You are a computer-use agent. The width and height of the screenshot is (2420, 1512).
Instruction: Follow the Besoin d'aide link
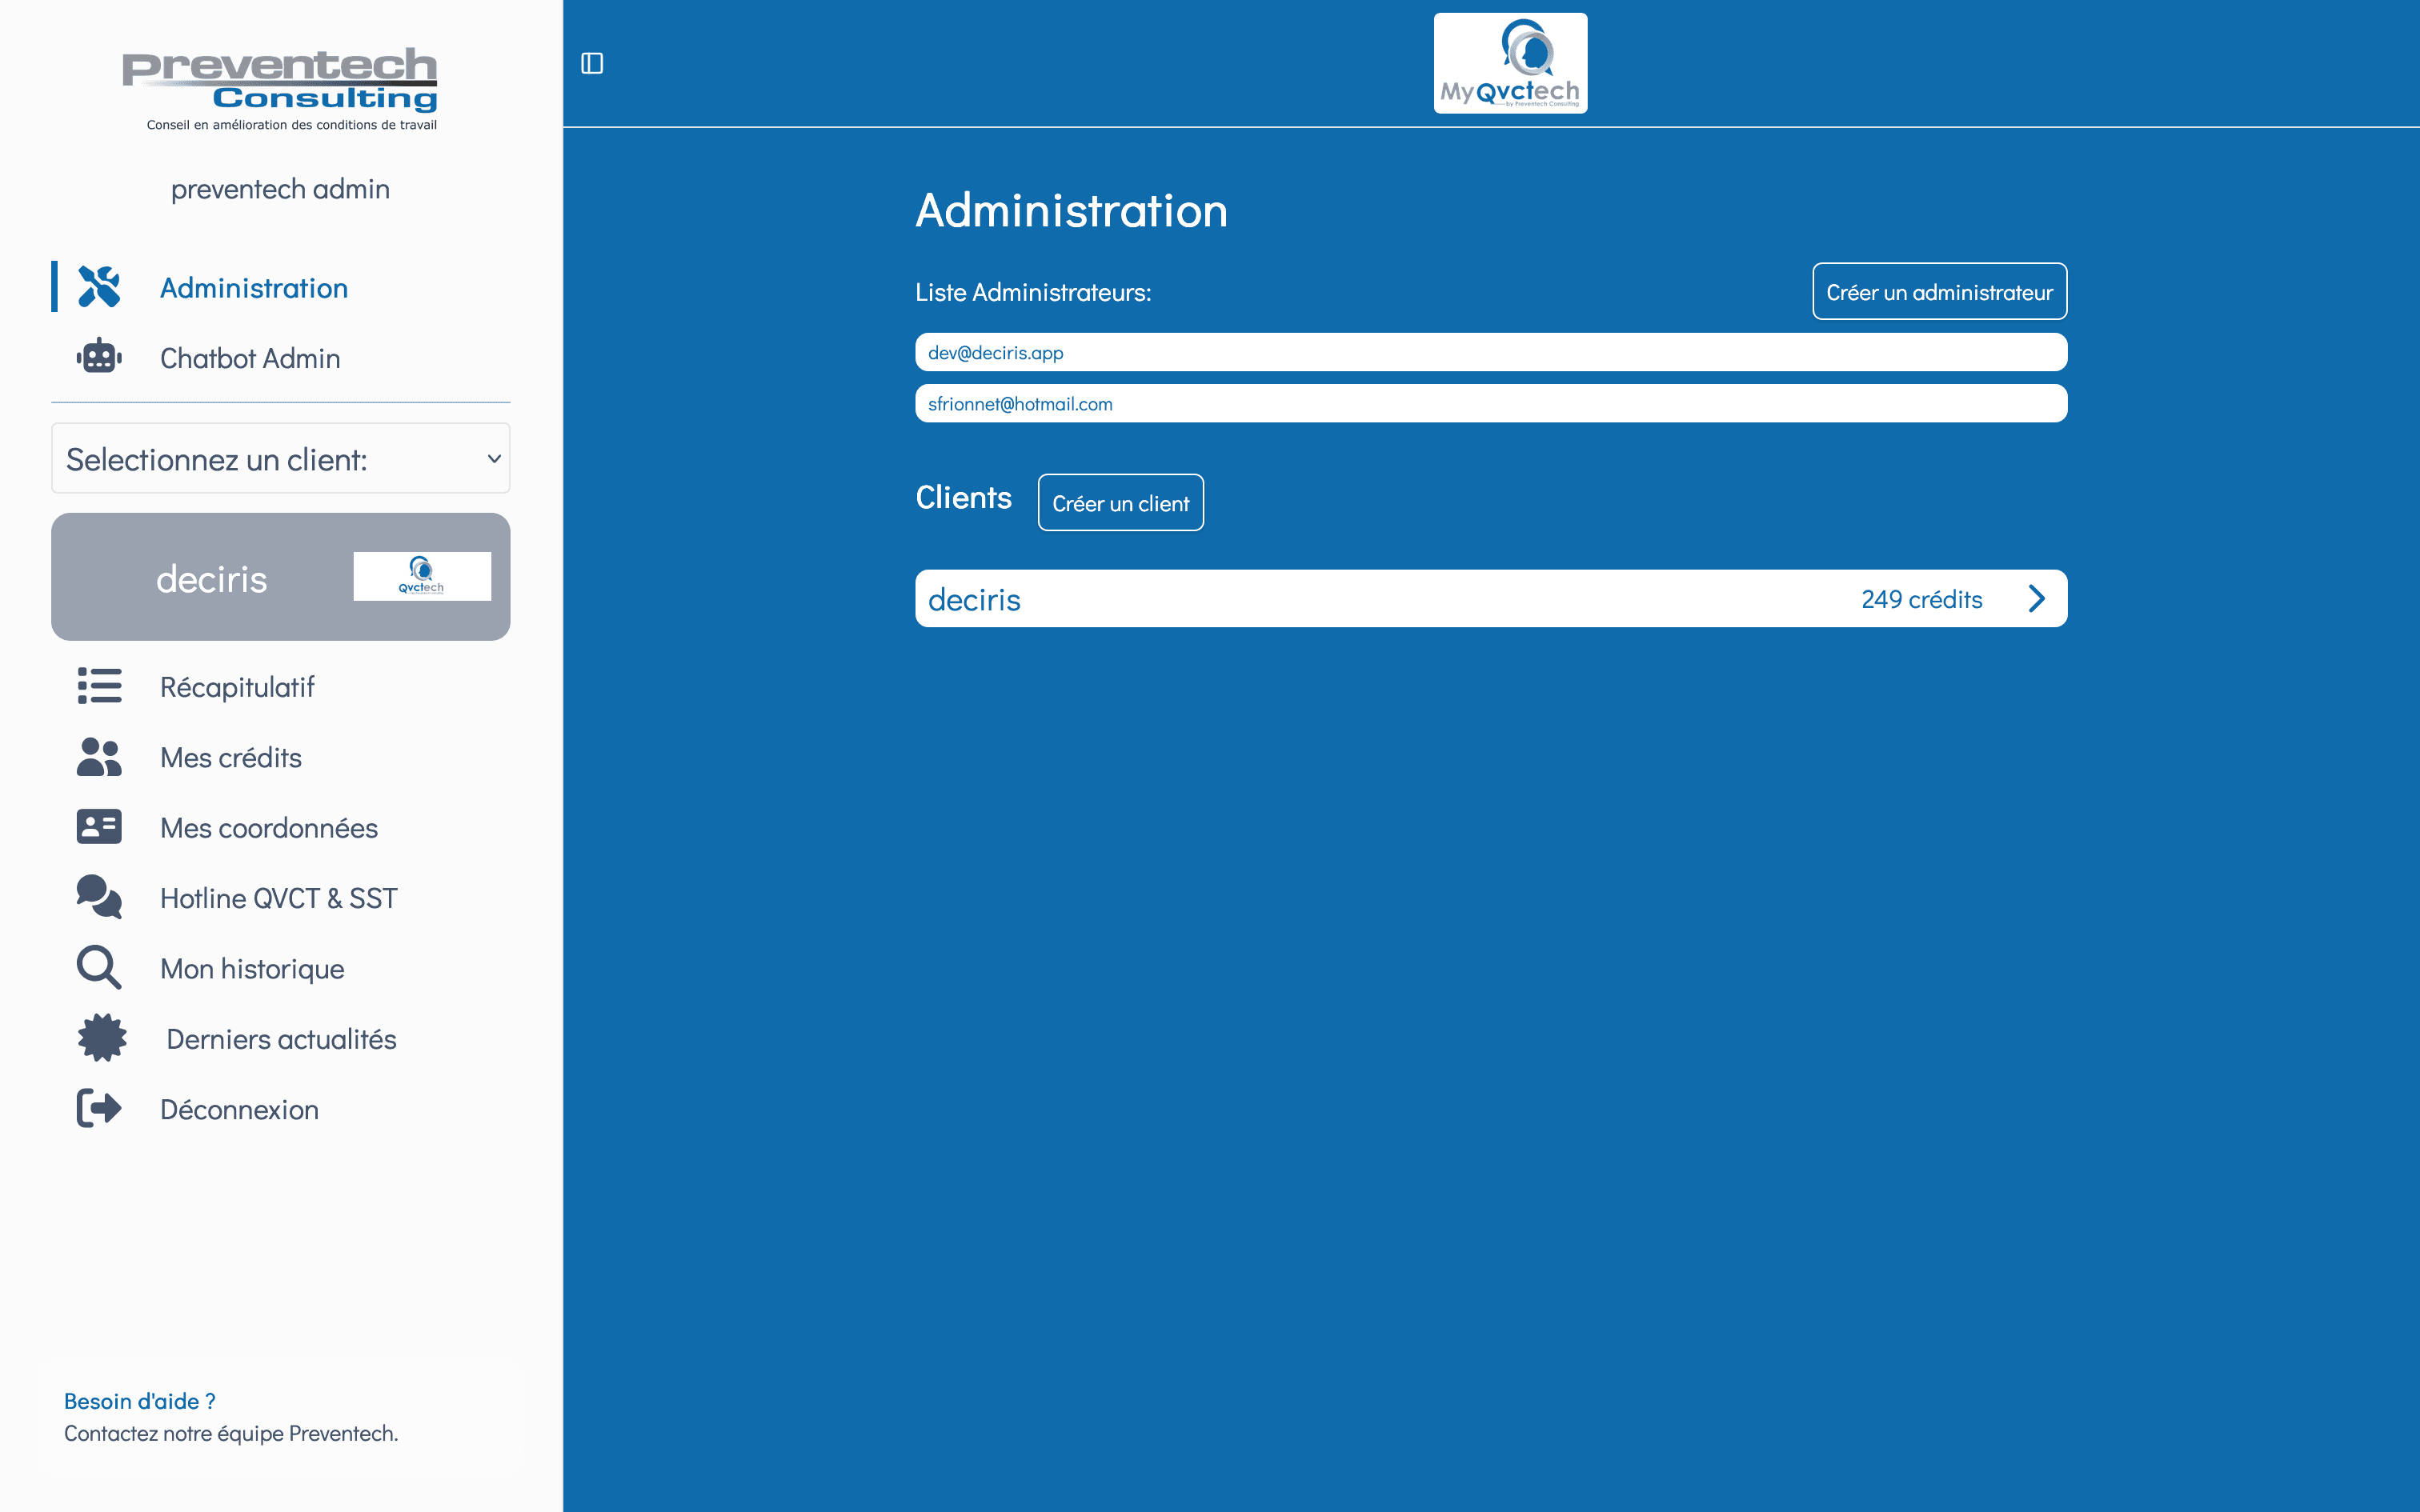pos(140,1401)
